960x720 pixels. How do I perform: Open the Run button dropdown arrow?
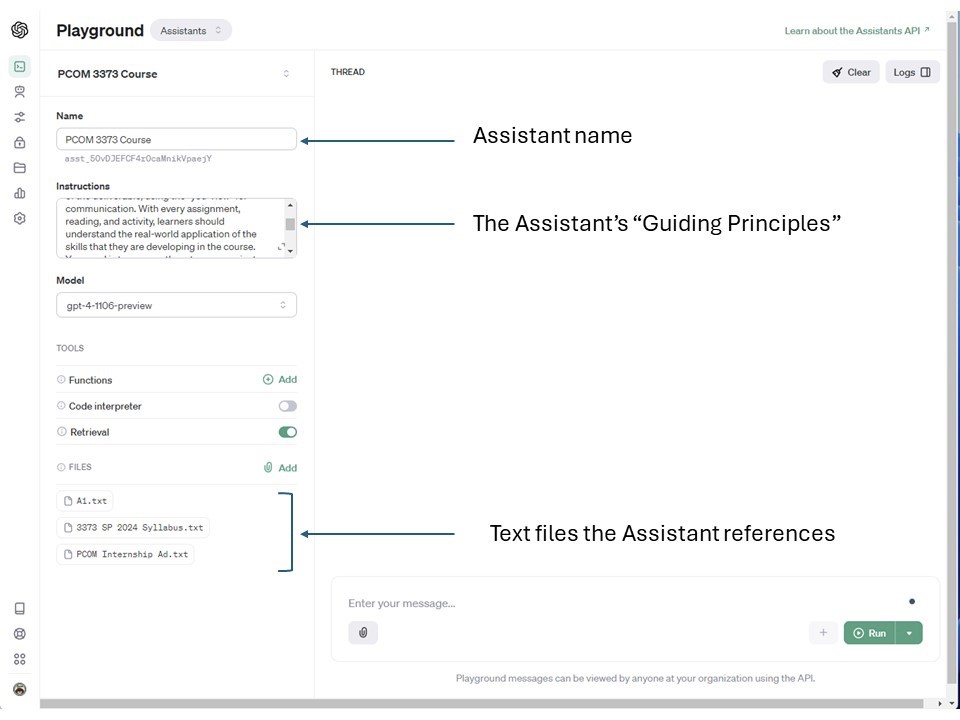tap(910, 633)
